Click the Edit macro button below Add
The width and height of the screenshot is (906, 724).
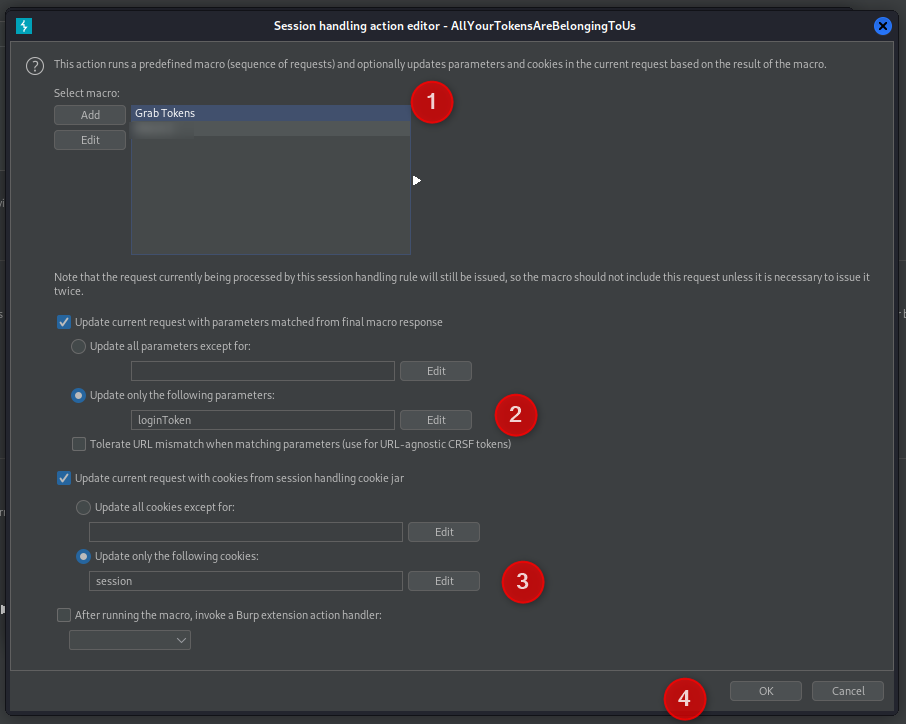click(x=90, y=140)
